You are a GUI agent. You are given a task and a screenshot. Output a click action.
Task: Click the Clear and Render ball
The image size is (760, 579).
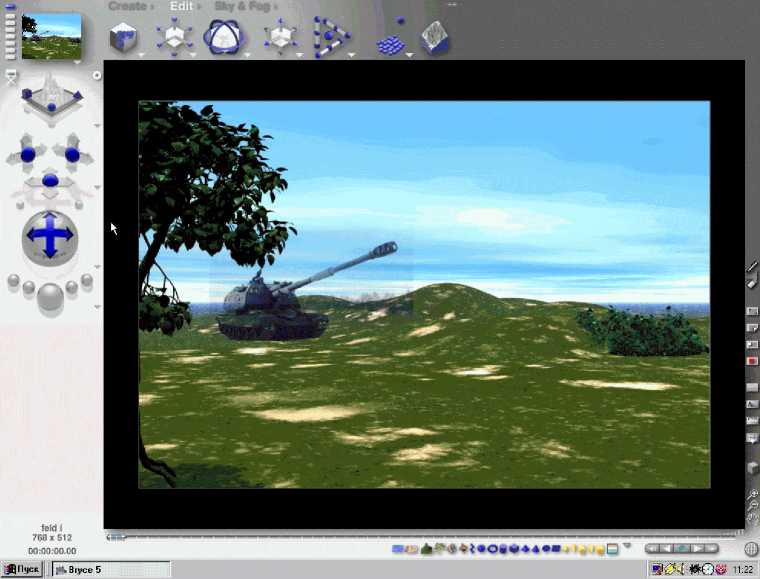pyautogui.click(x=87, y=280)
